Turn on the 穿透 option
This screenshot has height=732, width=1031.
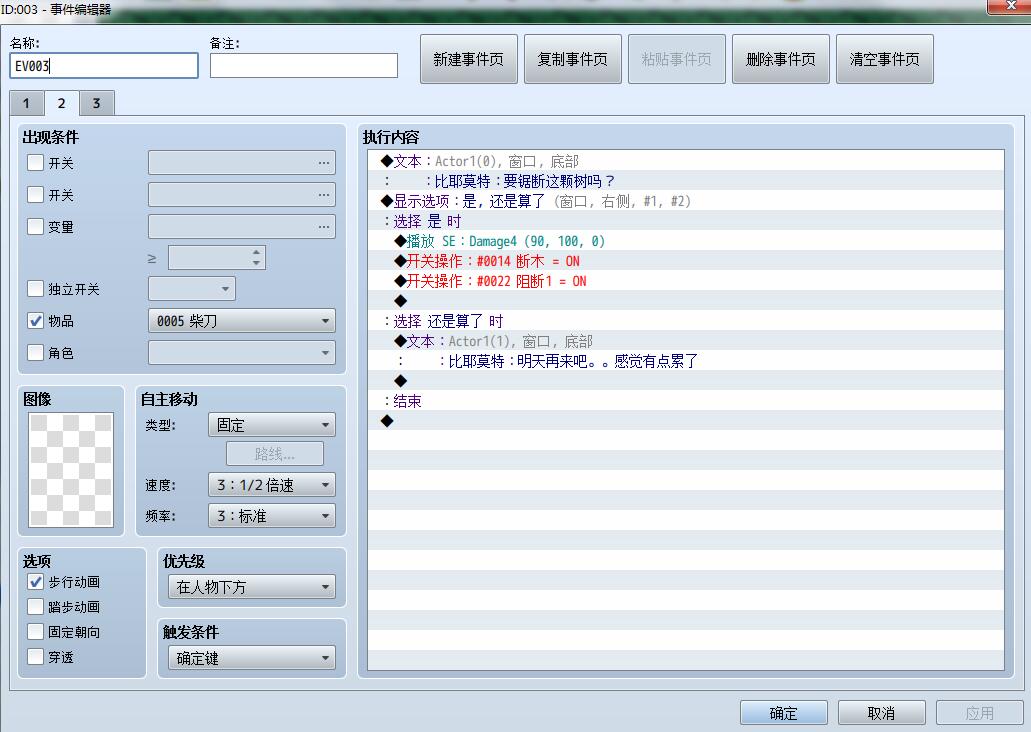click(36, 656)
